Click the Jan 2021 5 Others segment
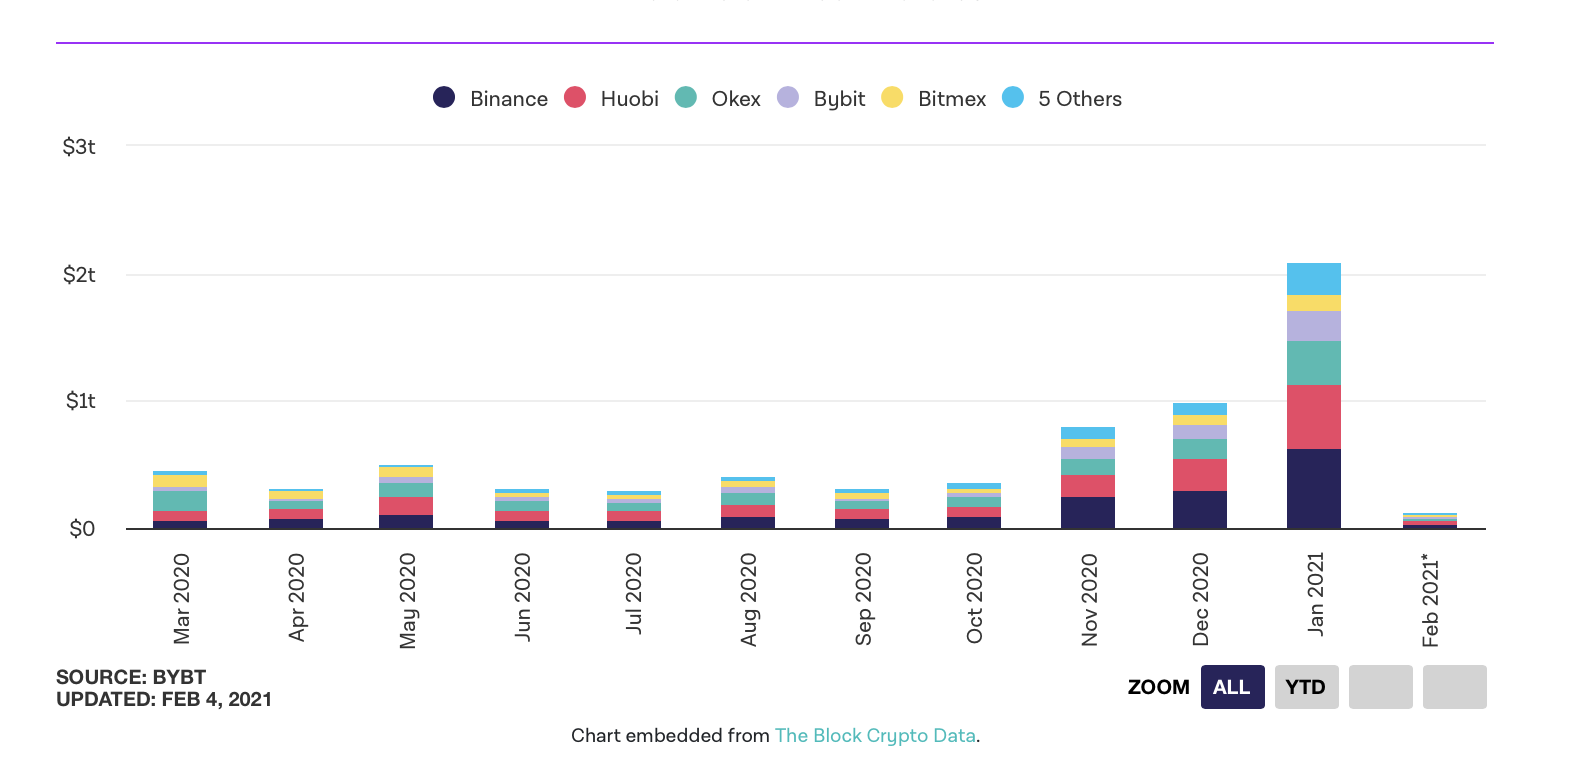Screen dimensions: 1570x768 pyautogui.click(x=1313, y=279)
